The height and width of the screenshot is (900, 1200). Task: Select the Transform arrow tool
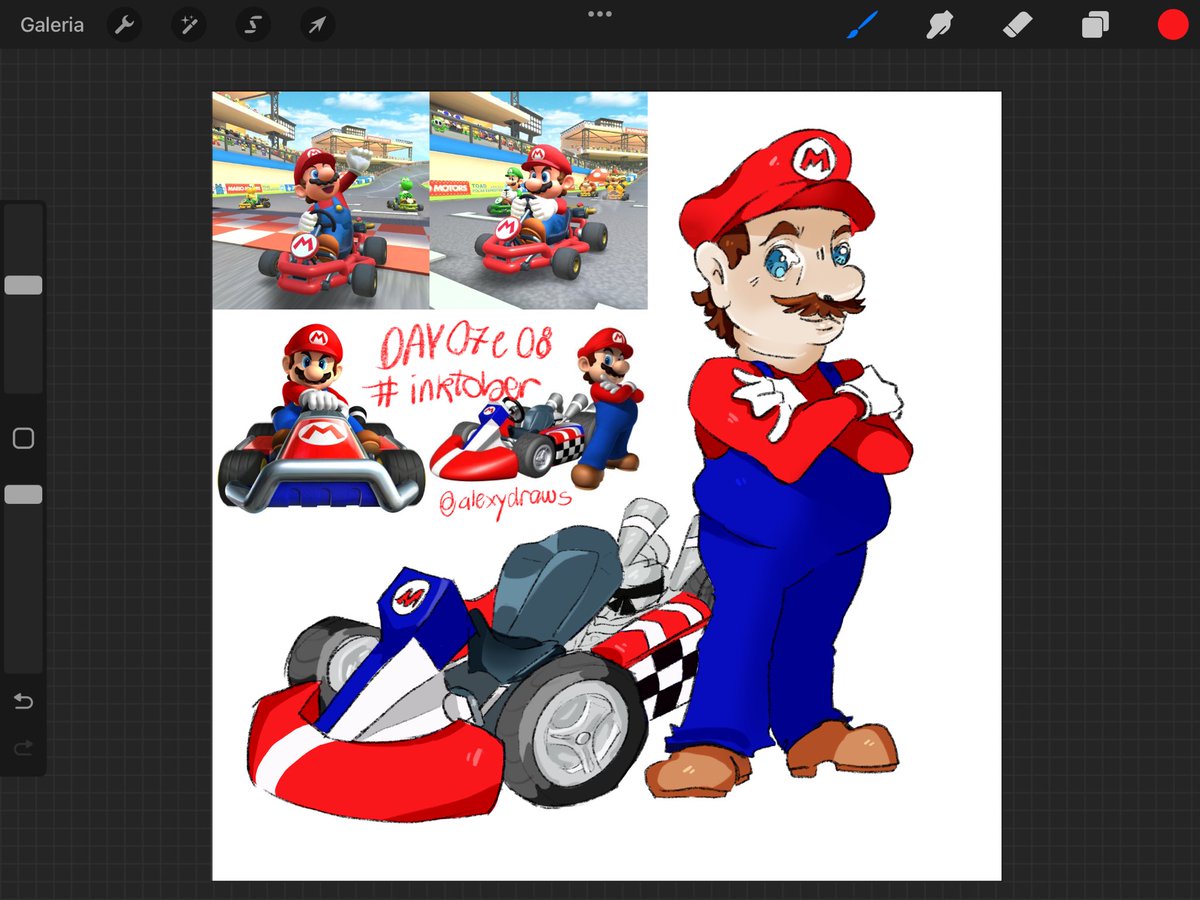click(x=317, y=25)
